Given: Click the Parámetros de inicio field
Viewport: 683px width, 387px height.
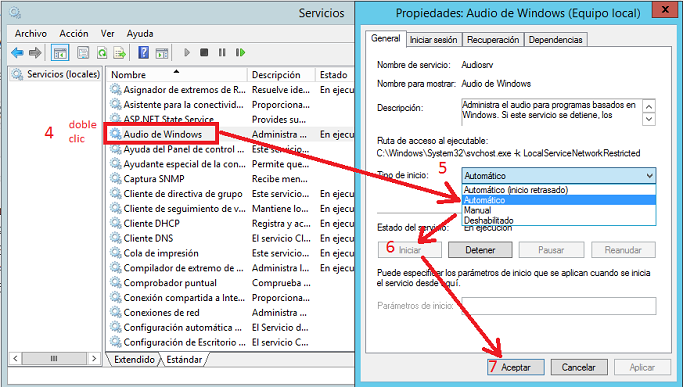Looking at the screenshot, I should click(x=559, y=306).
